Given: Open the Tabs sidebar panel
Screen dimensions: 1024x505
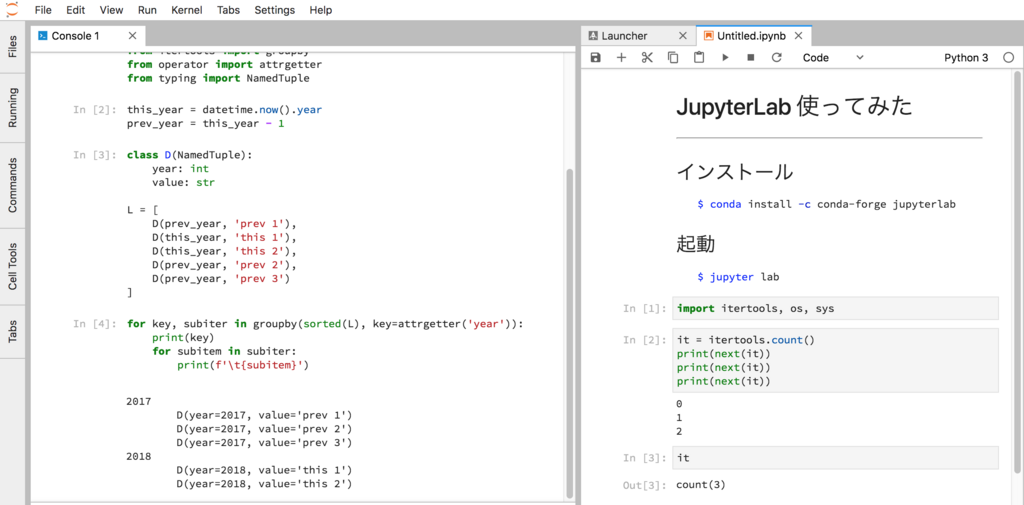Looking at the screenshot, I should point(13,332).
